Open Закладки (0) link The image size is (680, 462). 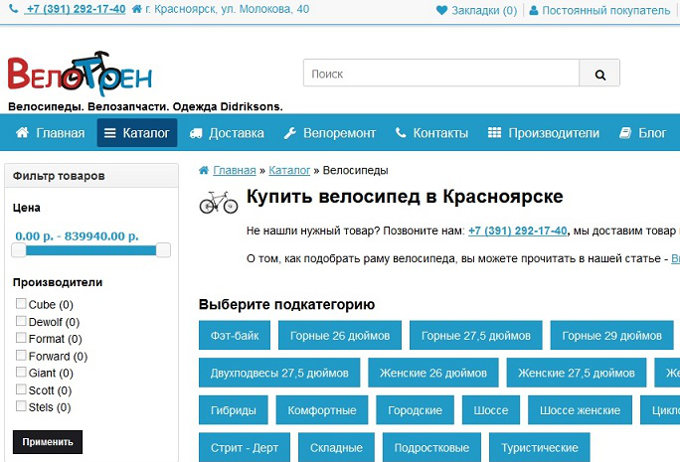(477, 10)
